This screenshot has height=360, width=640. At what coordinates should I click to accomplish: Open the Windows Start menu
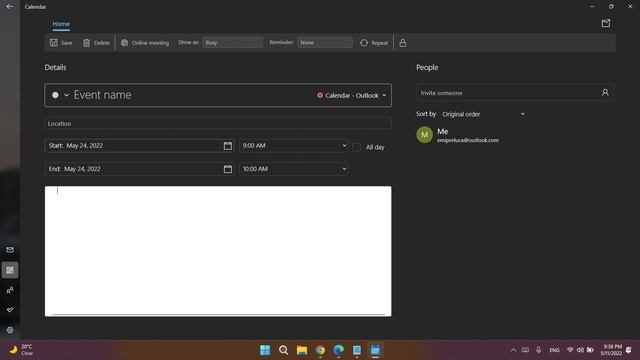tap(265, 350)
